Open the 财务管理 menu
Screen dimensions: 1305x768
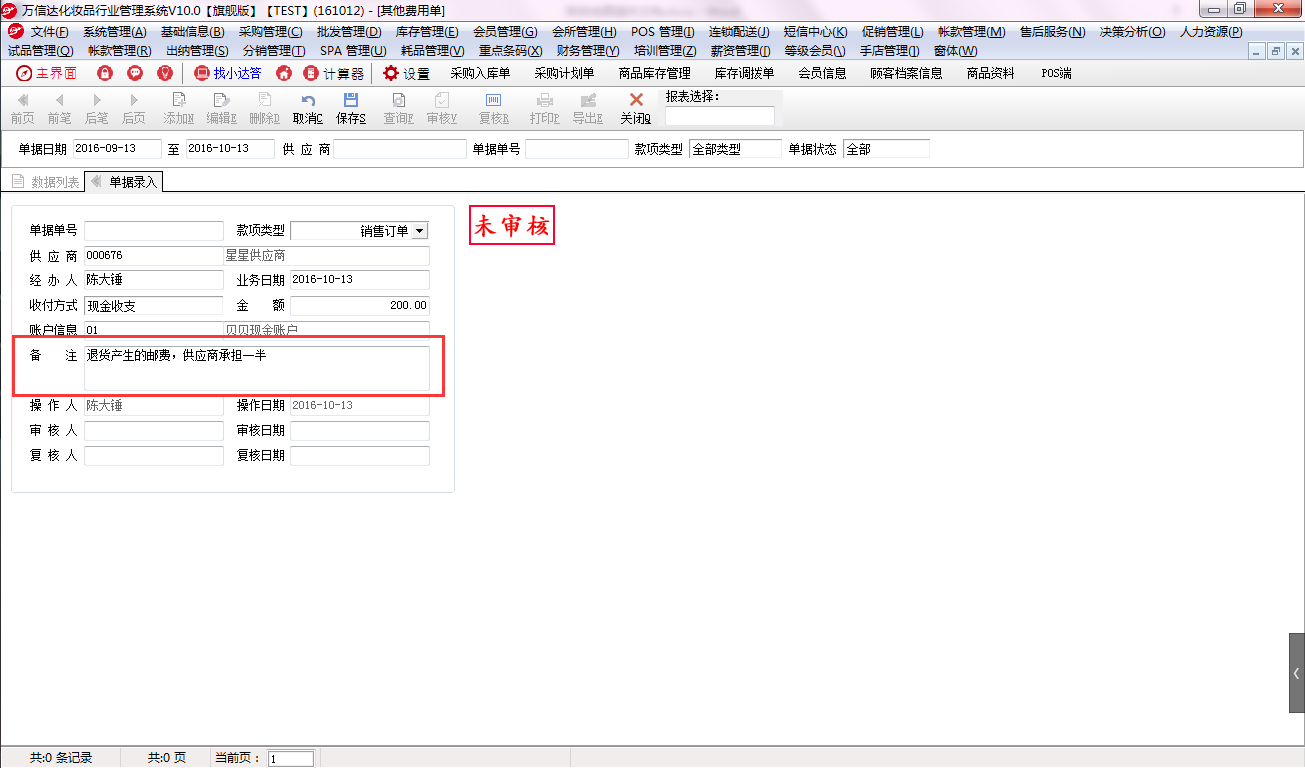click(x=588, y=50)
